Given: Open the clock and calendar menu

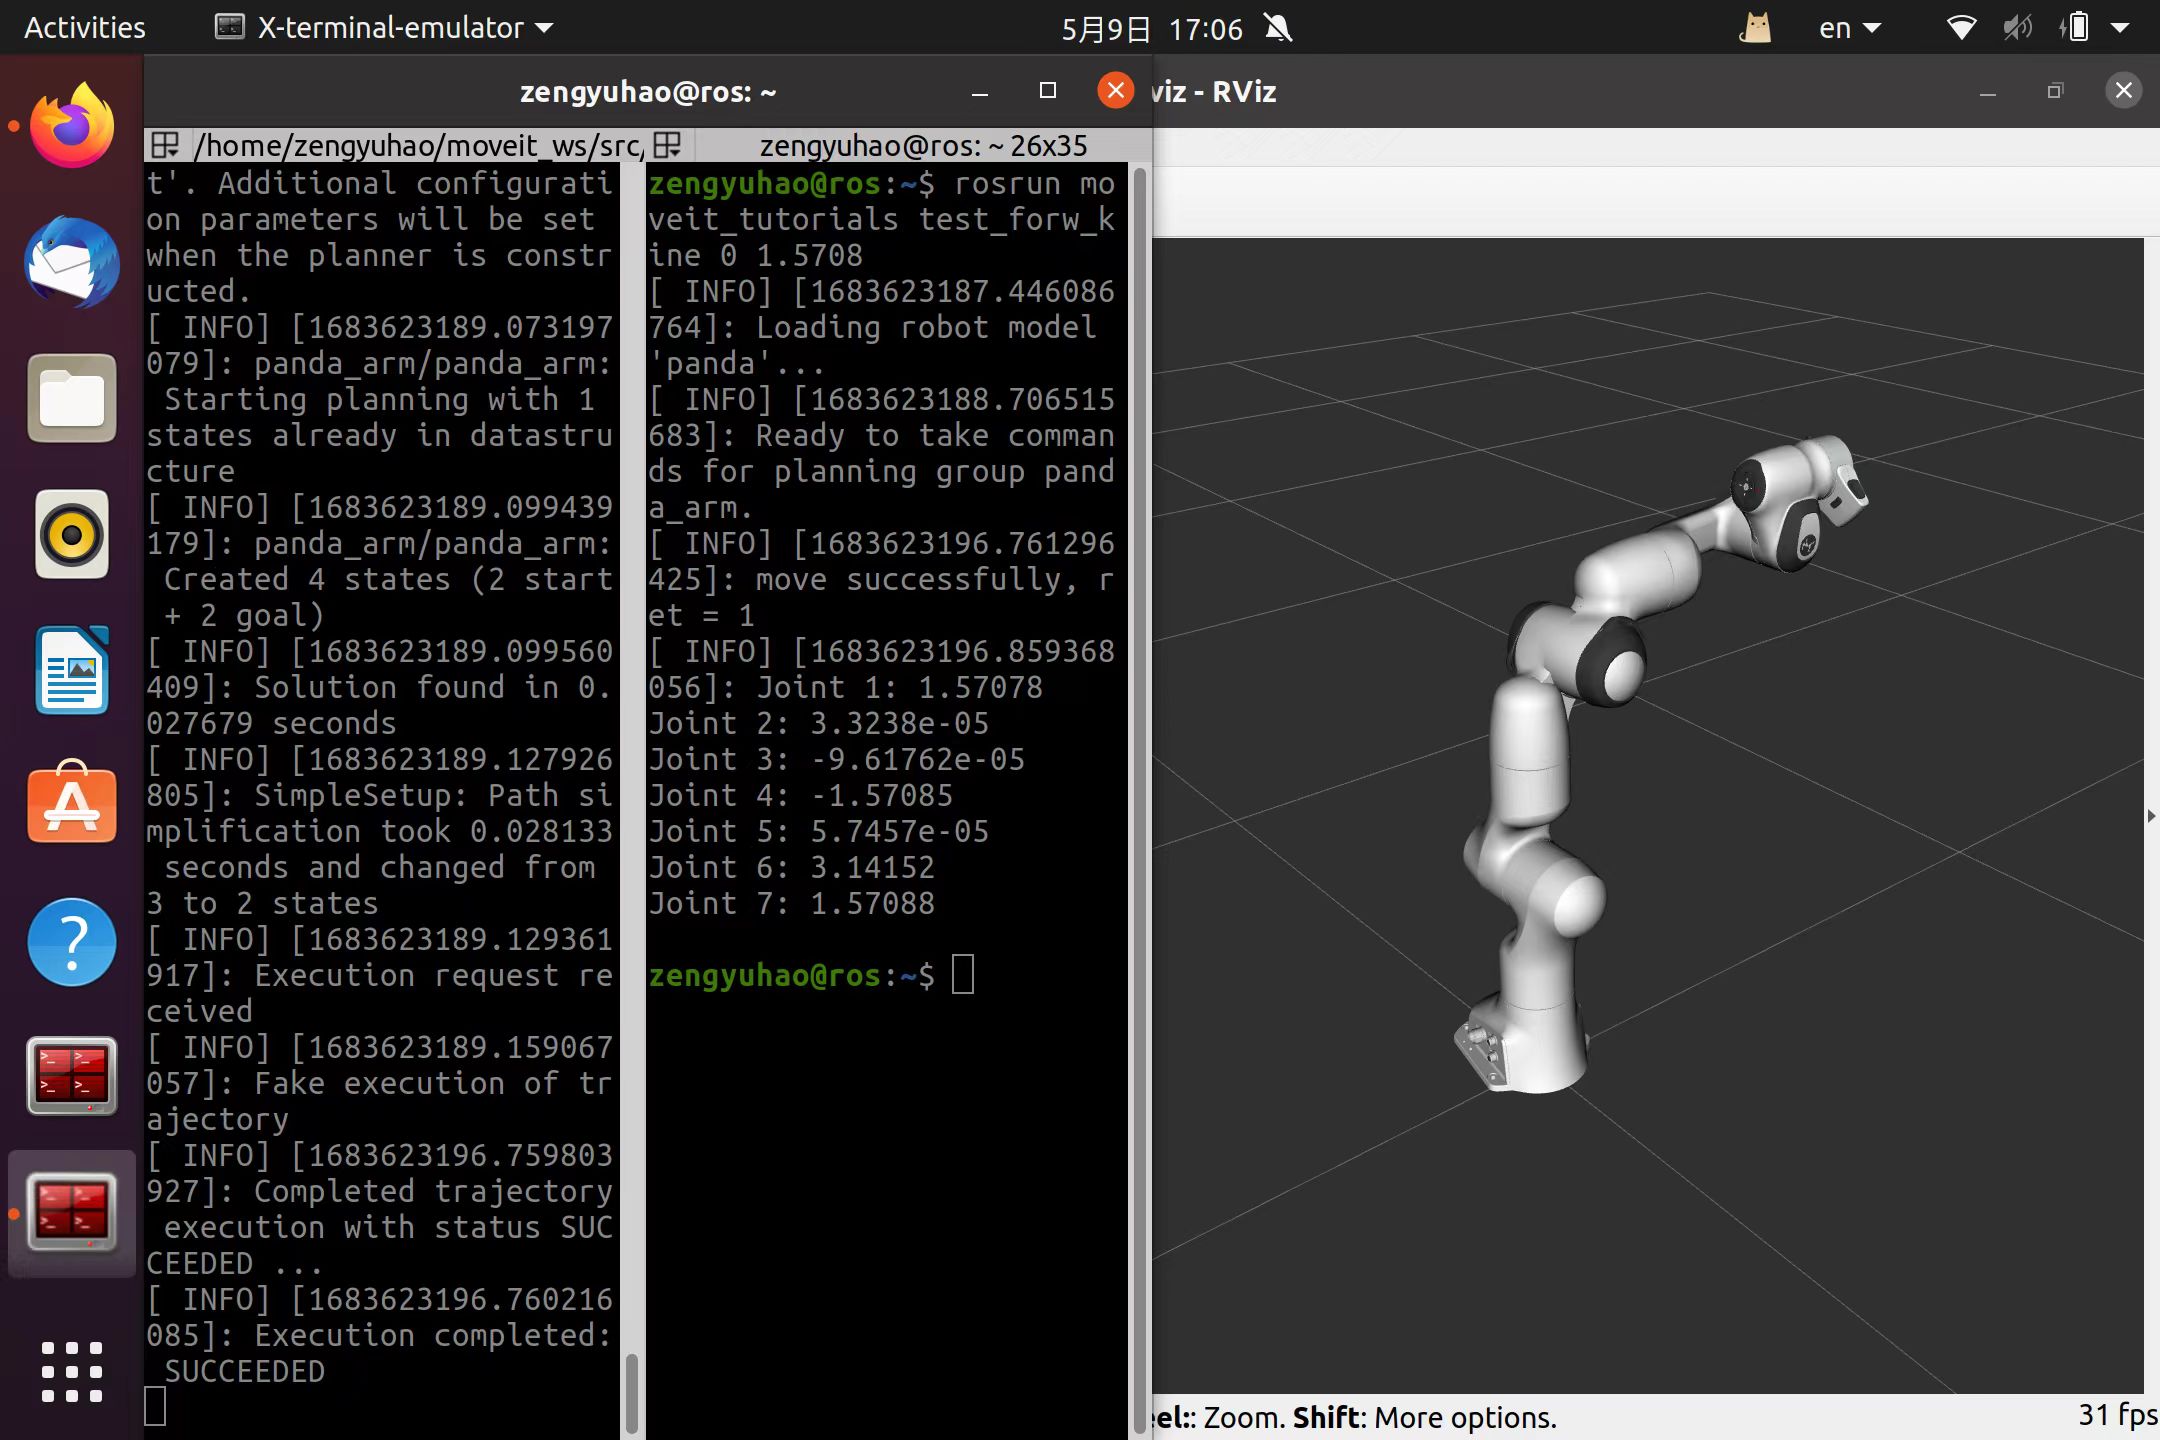Looking at the screenshot, I should pyautogui.click(x=1151, y=28).
